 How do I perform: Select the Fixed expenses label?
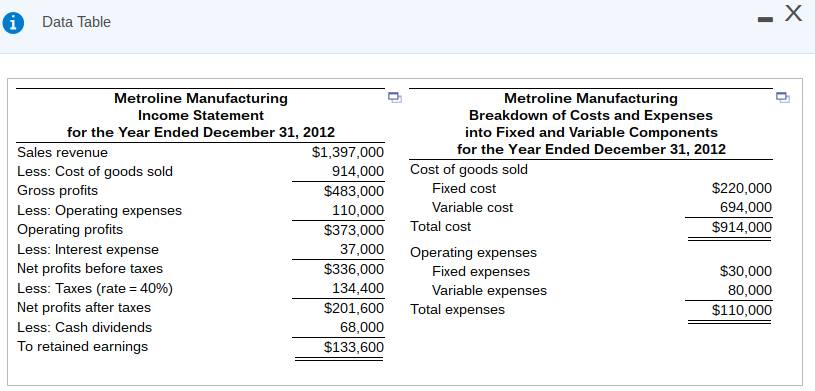point(481,271)
